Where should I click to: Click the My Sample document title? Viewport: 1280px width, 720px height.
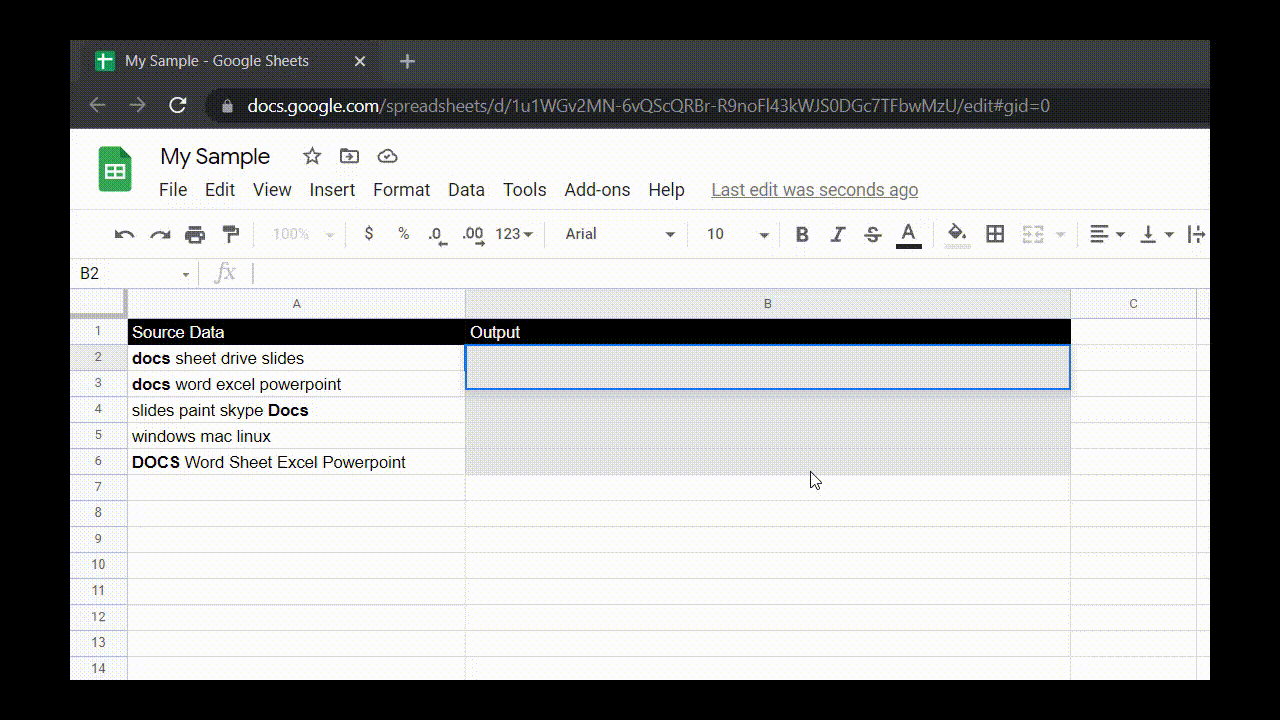[215, 156]
